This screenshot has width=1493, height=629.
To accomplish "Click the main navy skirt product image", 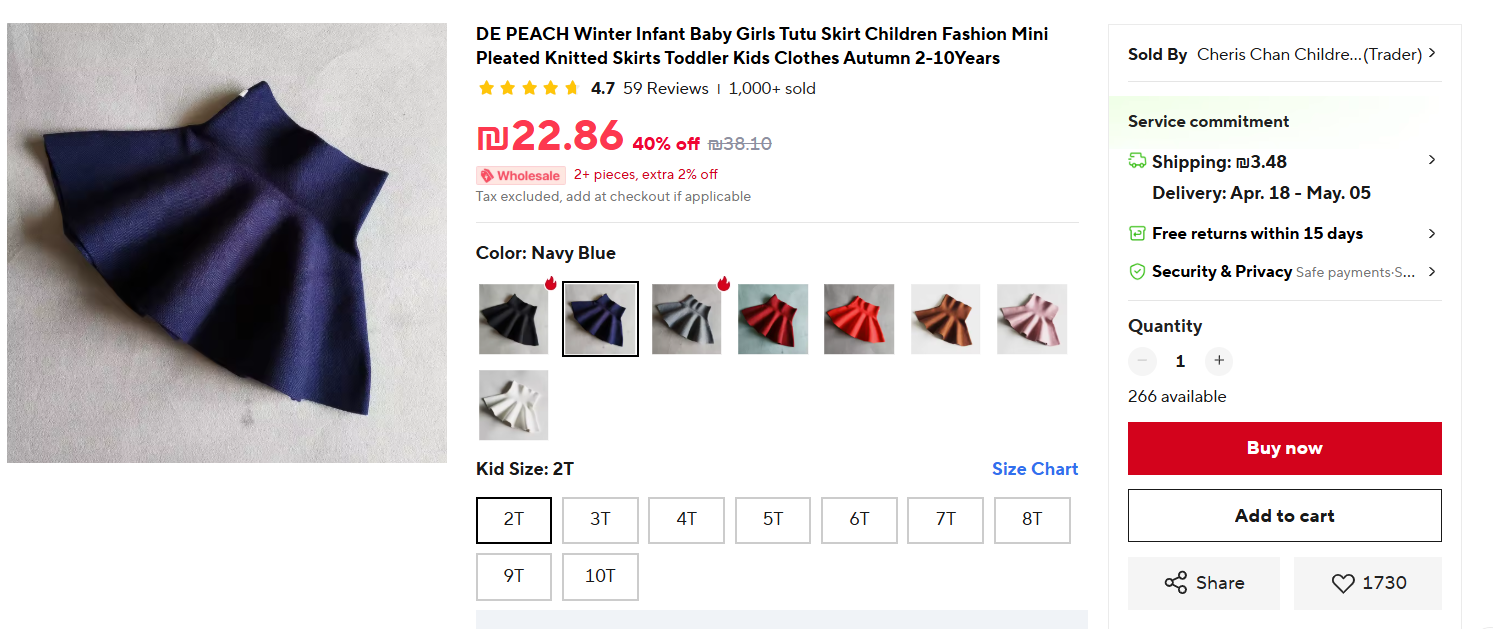I will click(227, 243).
